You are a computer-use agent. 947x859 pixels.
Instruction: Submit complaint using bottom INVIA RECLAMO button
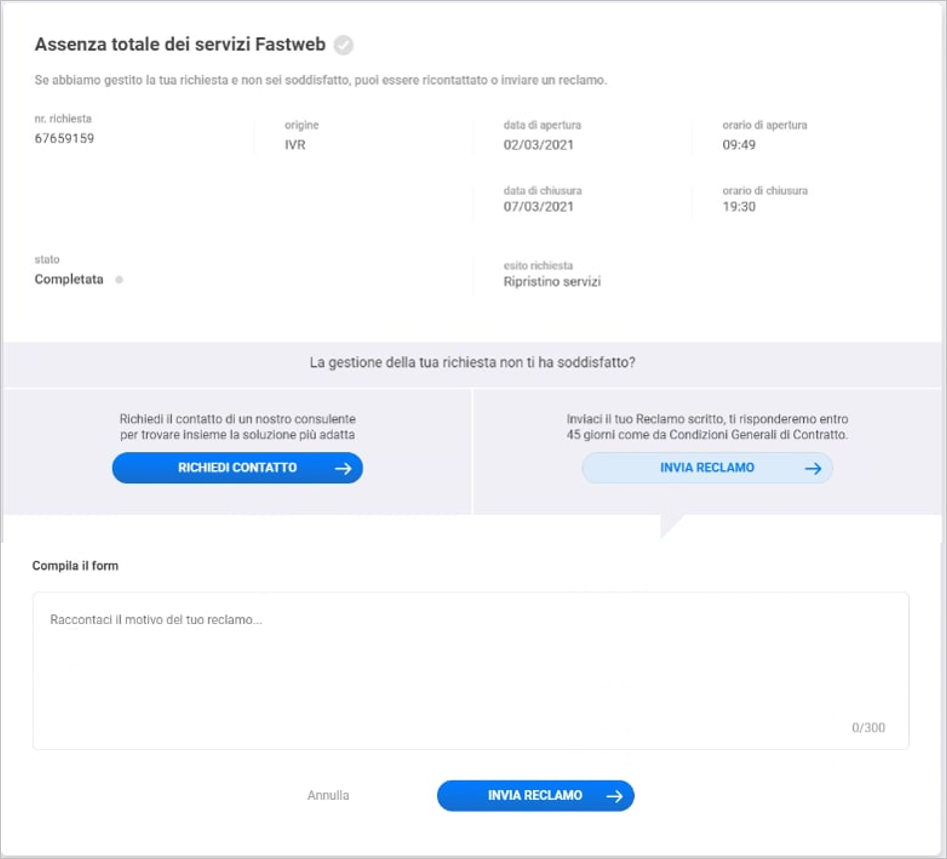click(x=536, y=796)
